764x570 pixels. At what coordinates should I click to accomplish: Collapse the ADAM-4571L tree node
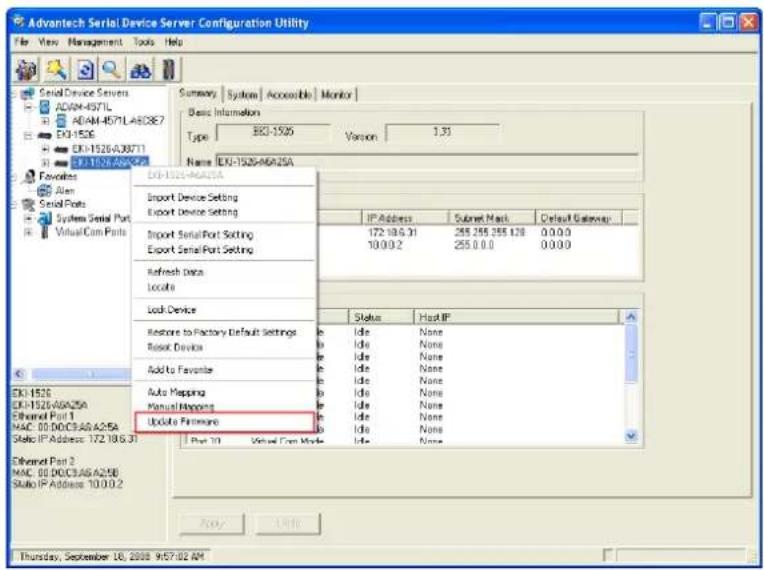pos(28,107)
